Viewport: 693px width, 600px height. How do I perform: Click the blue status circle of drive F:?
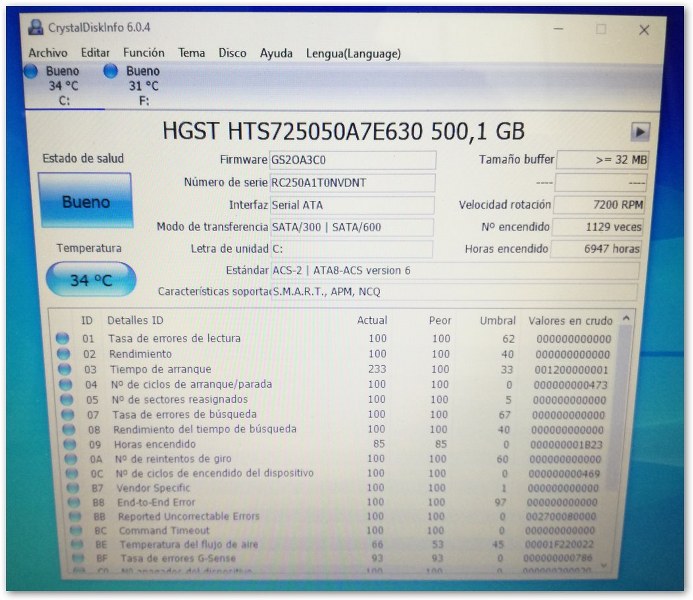[x=110, y=71]
